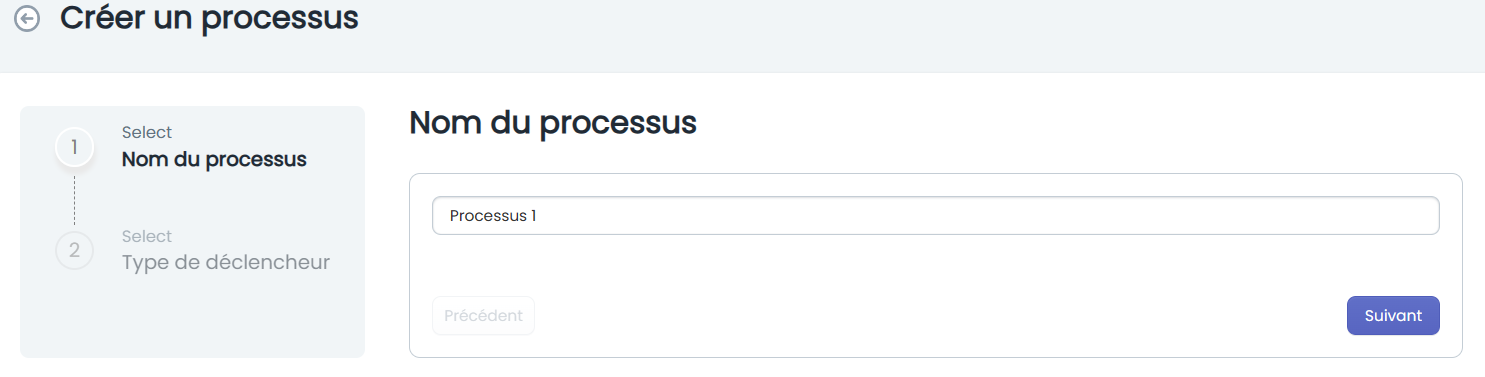Viewport: 1485px width, 377px height.
Task: Click the digit '1' in the name field
Action: coord(534,215)
